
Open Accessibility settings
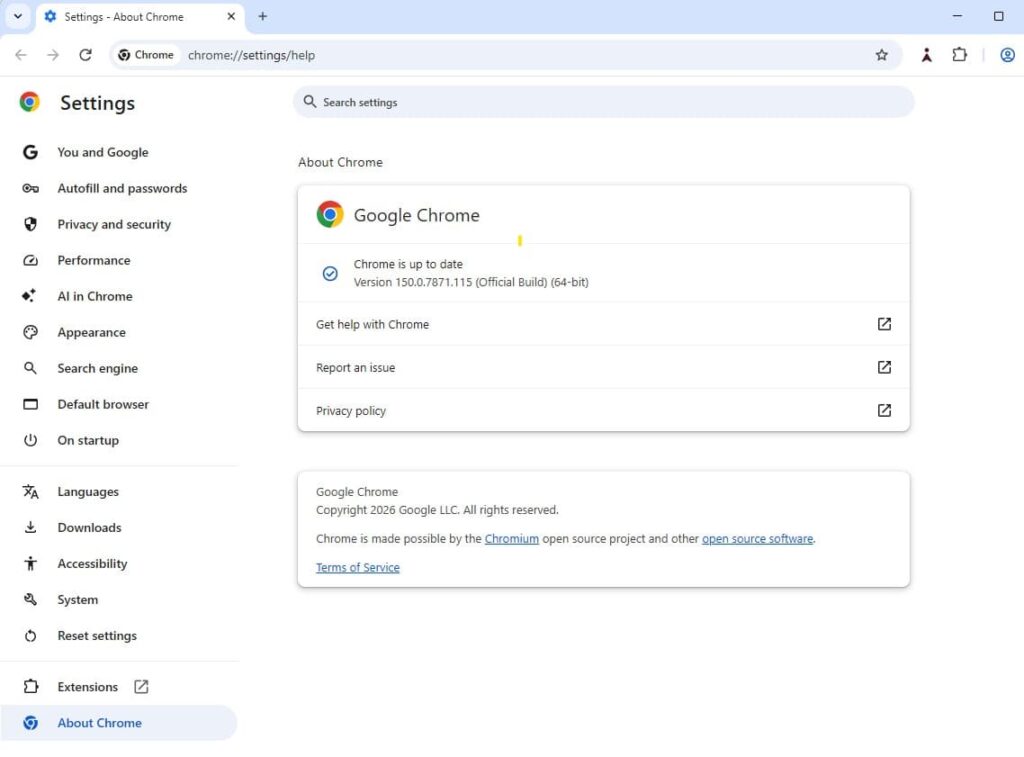point(120,563)
